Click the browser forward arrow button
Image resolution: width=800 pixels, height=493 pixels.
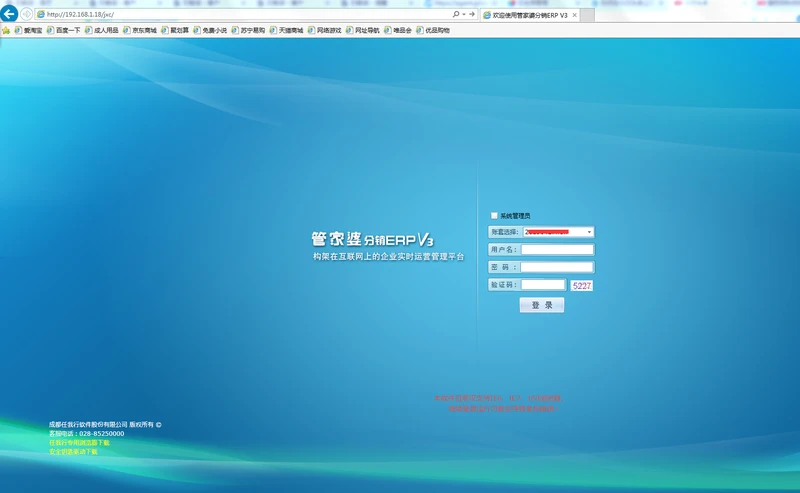(27, 14)
